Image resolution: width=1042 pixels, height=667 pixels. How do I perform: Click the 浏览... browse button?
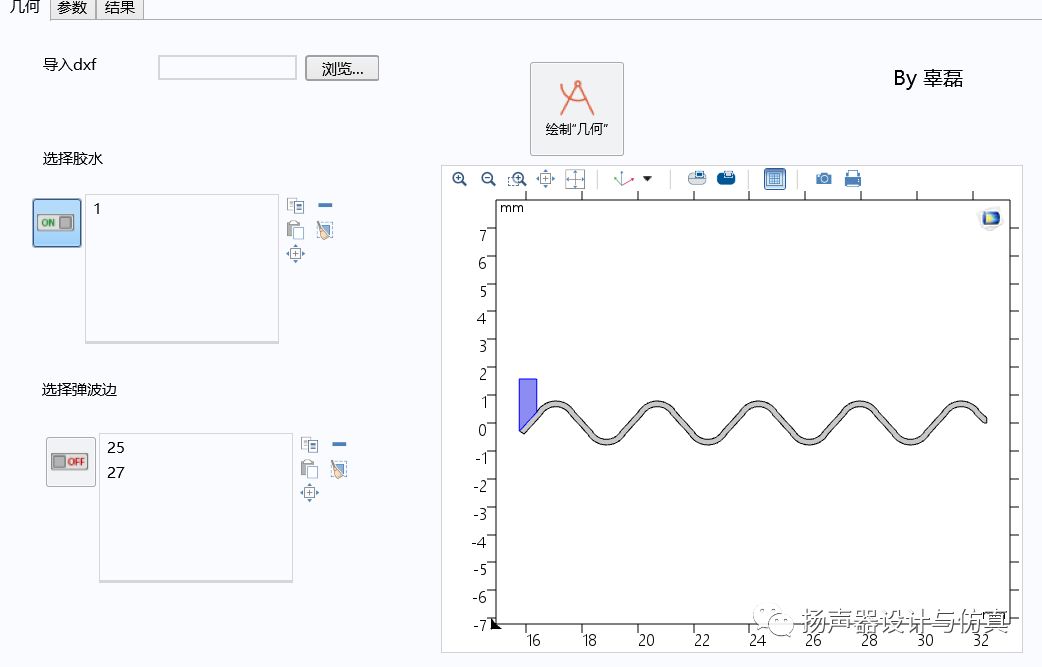(x=342, y=68)
